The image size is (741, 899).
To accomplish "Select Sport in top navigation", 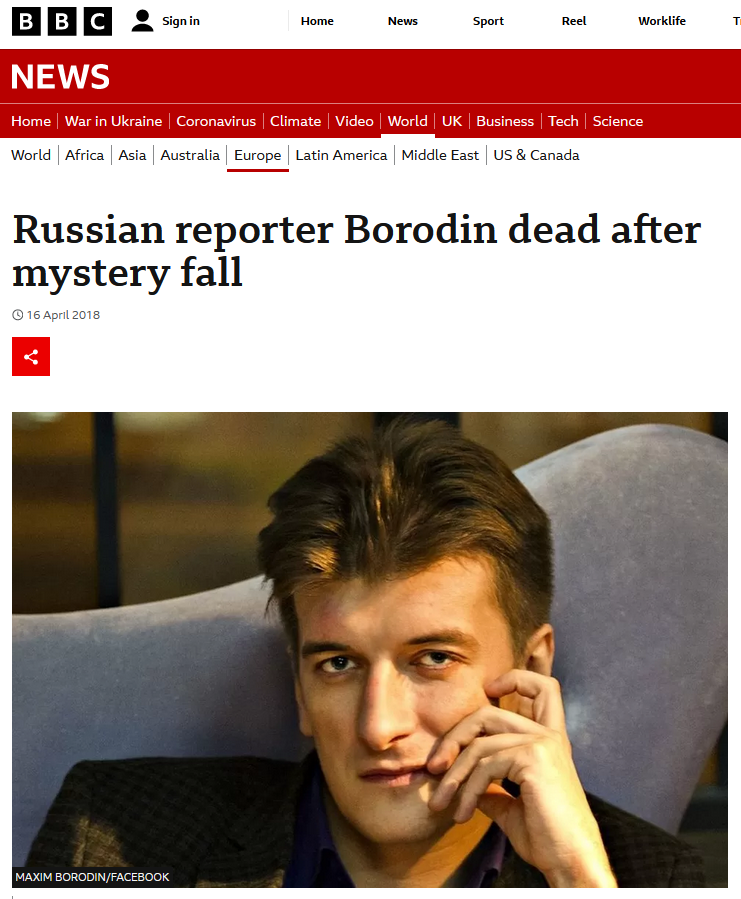I will click(x=488, y=21).
